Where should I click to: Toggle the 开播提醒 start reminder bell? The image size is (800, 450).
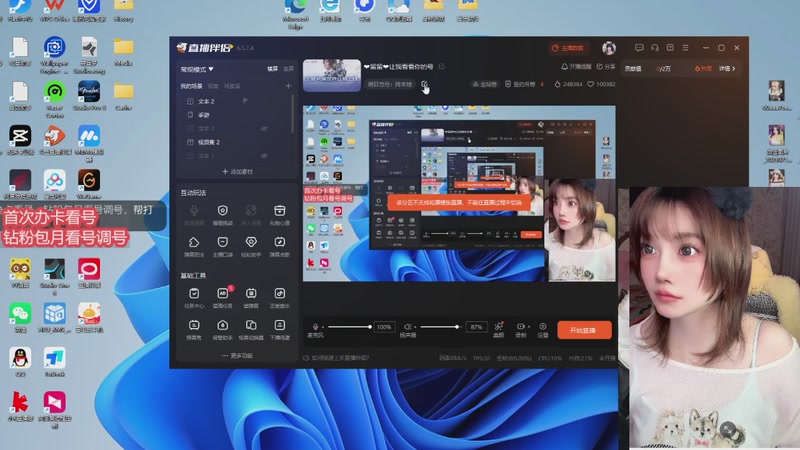(576, 67)
